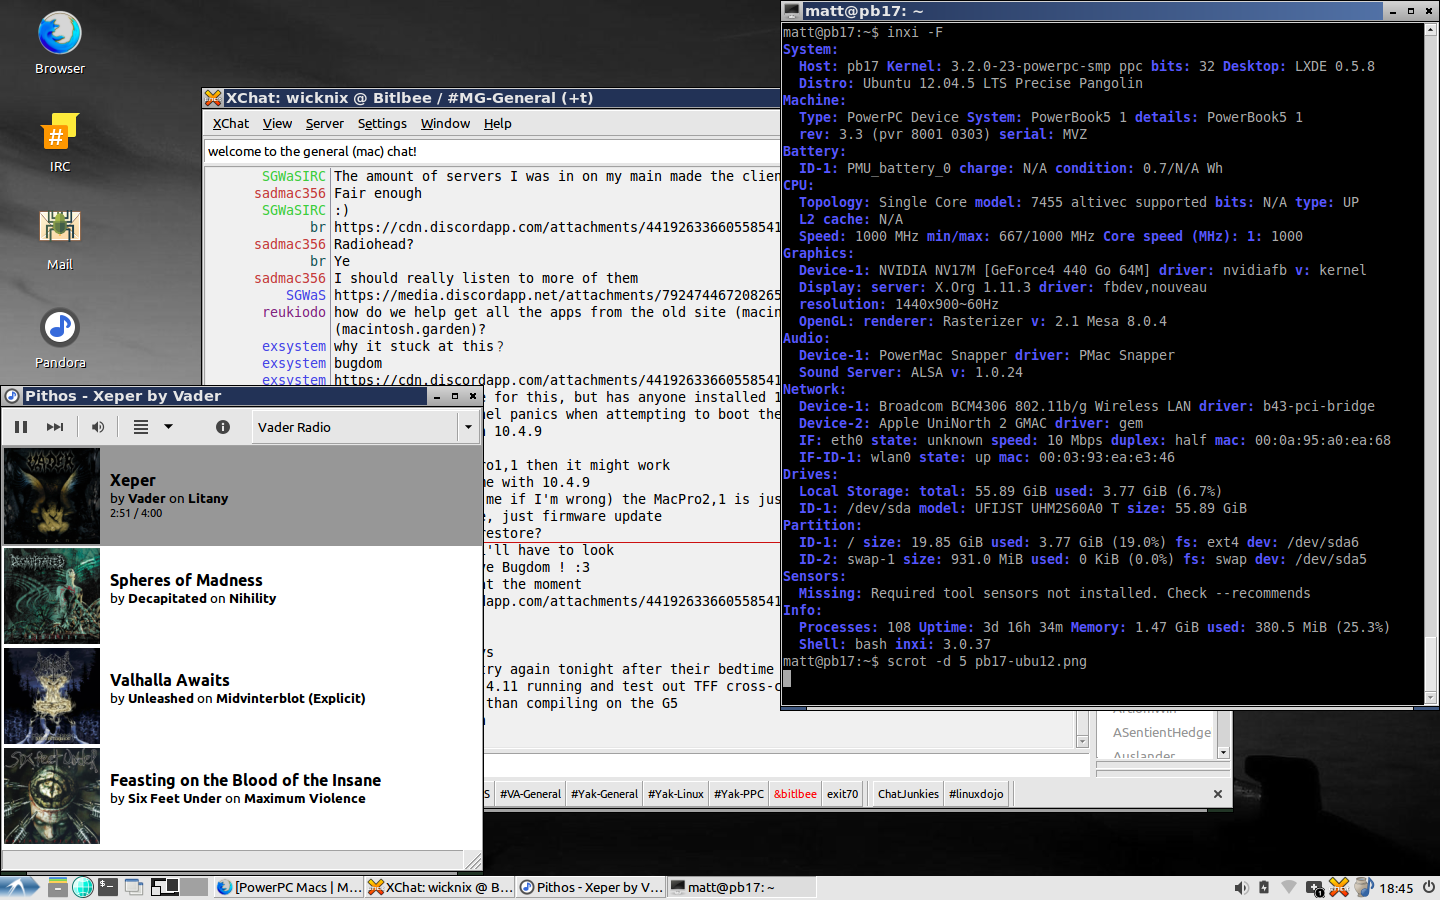
Task: Click the wireless network tray icon
Action: (x=1289, y=887)
